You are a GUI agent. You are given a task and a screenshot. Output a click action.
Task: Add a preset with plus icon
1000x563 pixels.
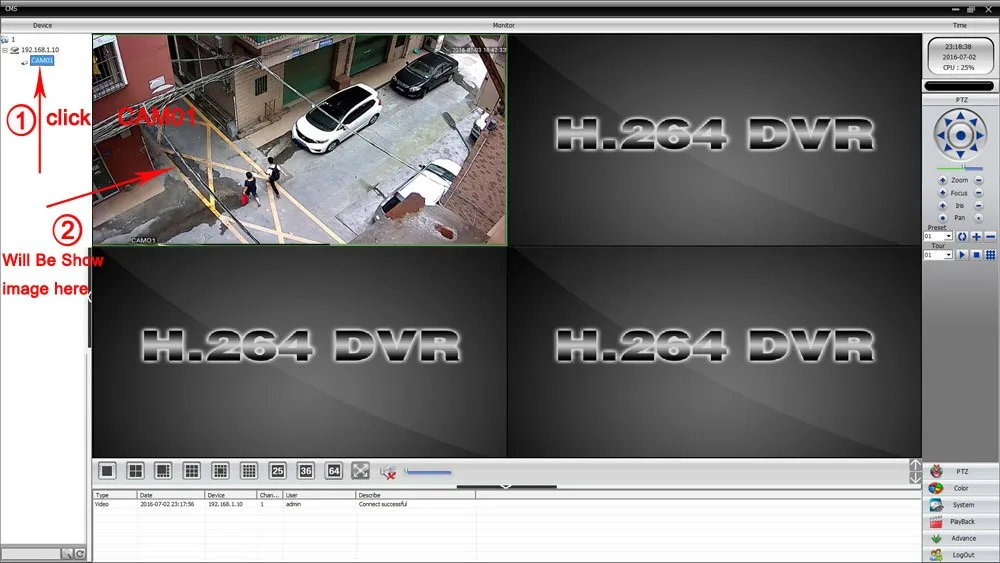click(976, 237)
